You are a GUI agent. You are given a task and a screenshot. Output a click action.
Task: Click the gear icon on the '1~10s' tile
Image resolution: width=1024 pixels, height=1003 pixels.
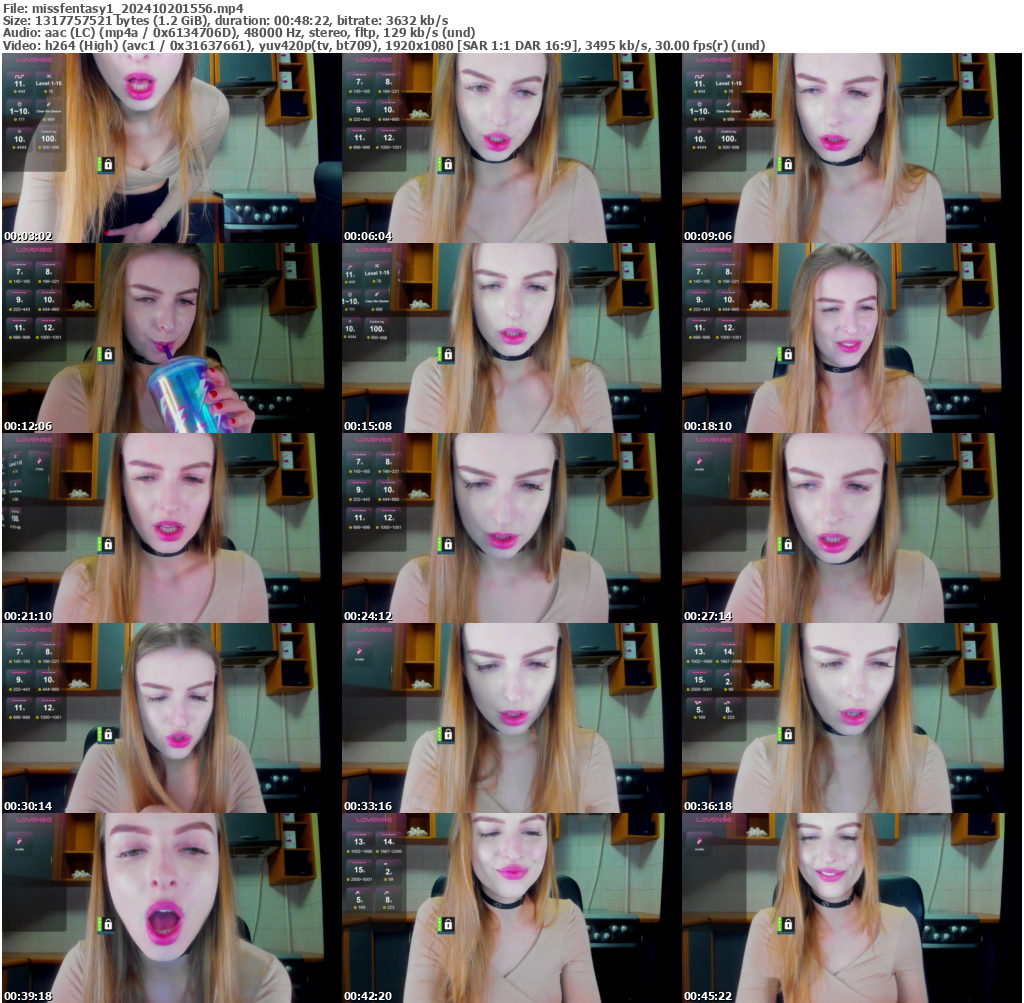click(20, 103)
